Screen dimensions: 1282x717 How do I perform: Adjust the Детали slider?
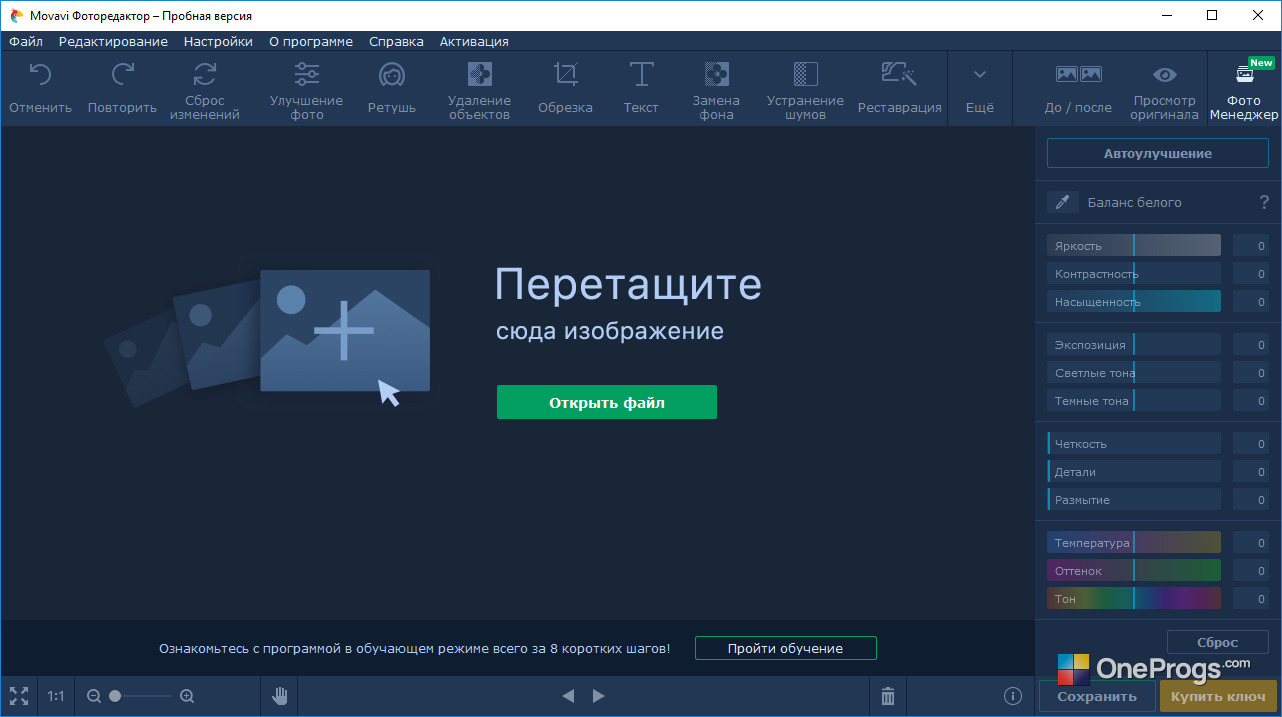point(1134,472)
